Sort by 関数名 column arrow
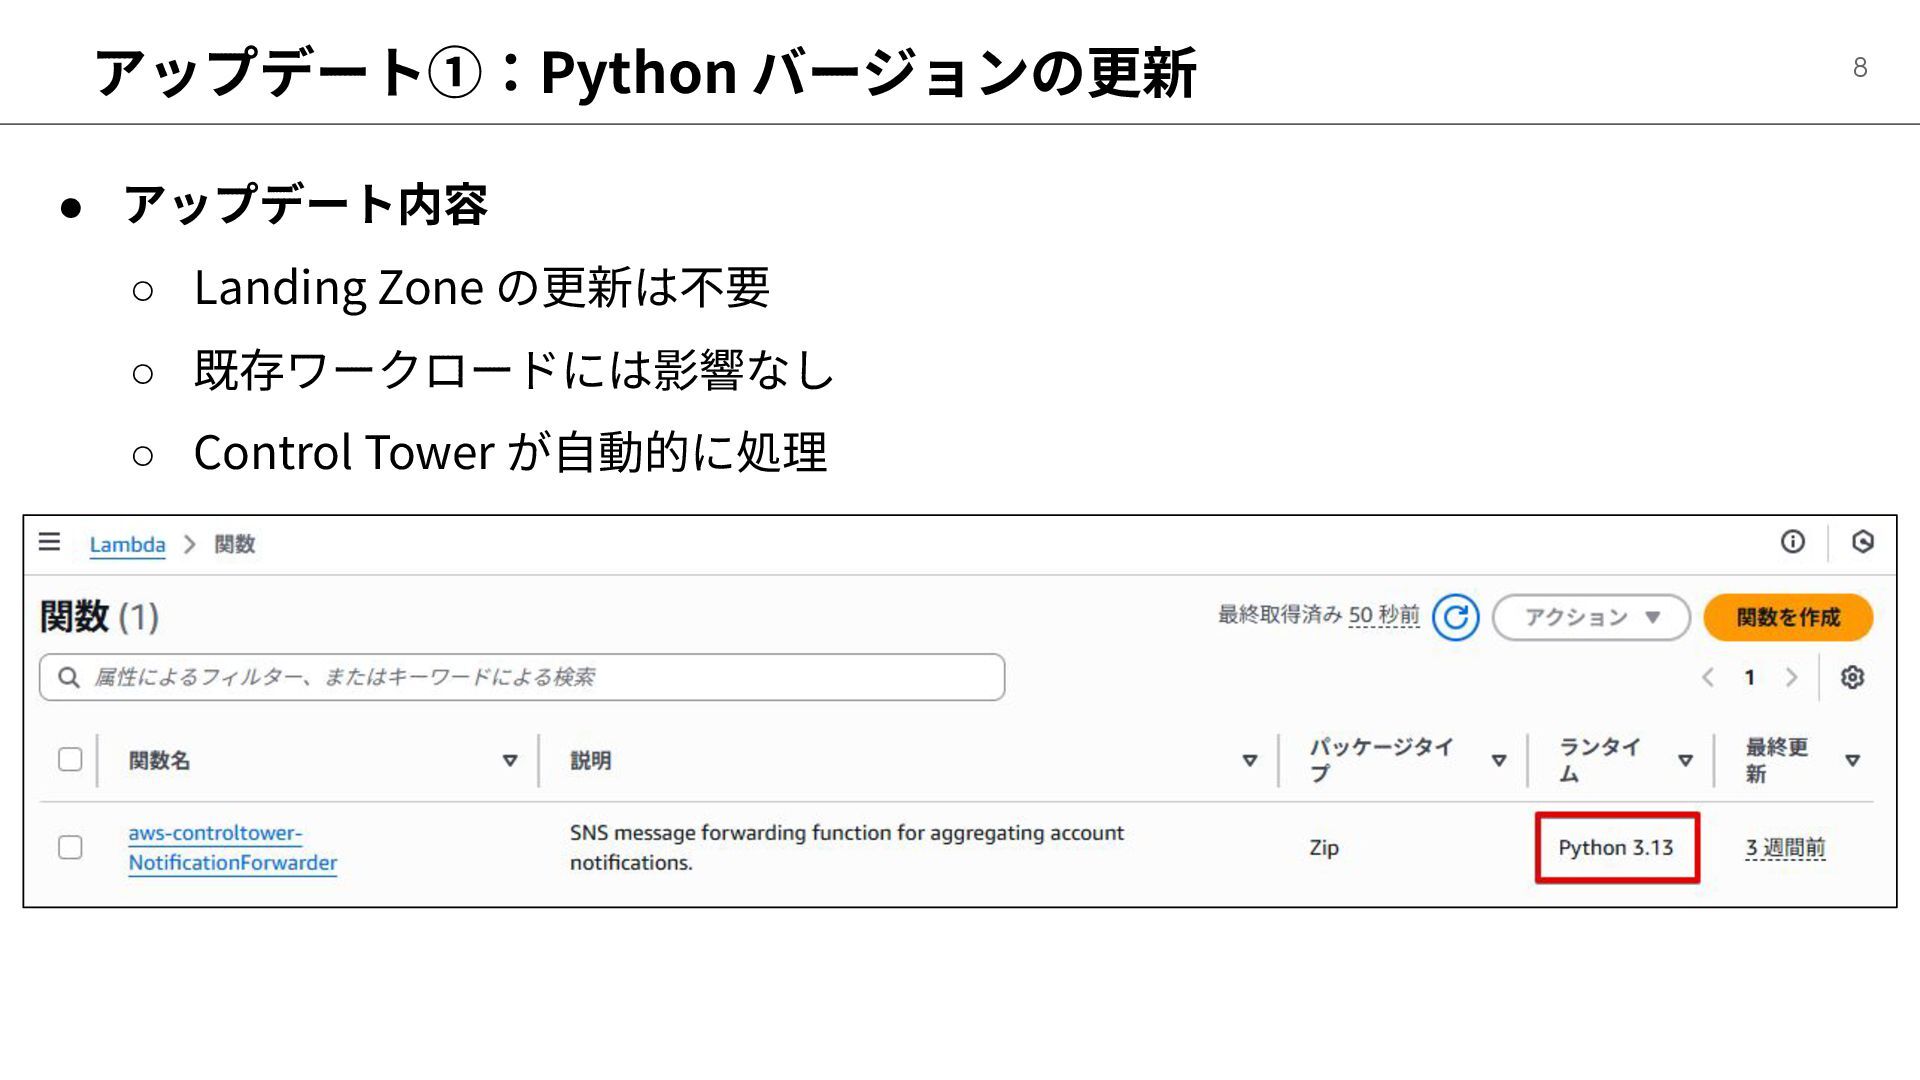 pos(509,761)
